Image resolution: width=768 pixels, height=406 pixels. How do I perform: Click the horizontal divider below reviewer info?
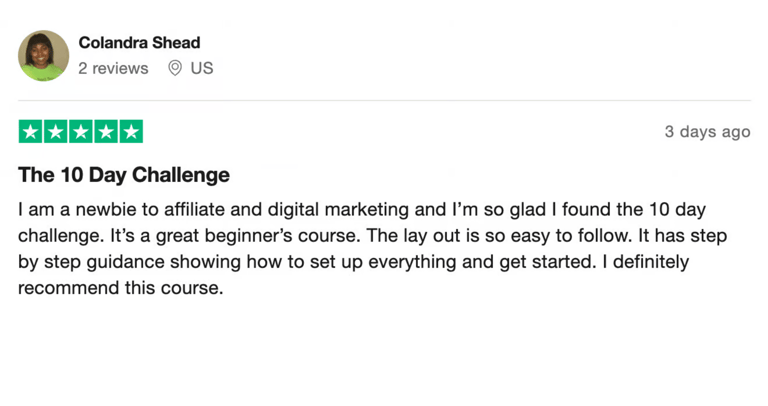point(384,100)
